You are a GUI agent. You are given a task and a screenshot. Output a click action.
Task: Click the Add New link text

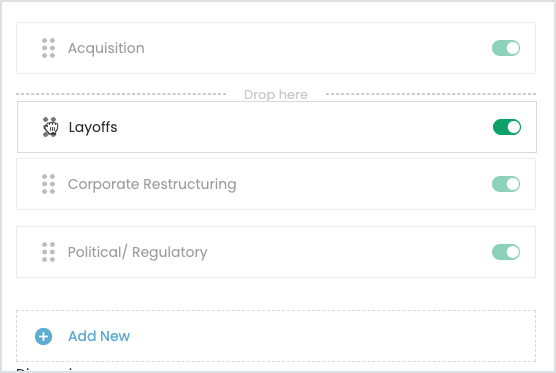coord(99,336)
